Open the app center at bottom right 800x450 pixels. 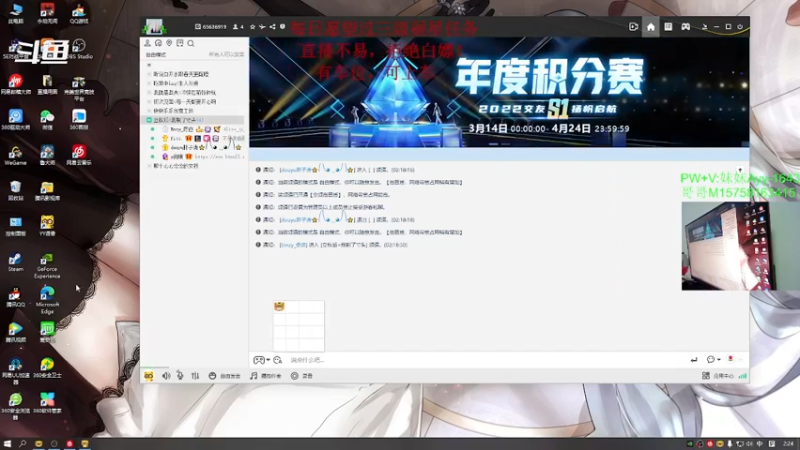point(717,376)
